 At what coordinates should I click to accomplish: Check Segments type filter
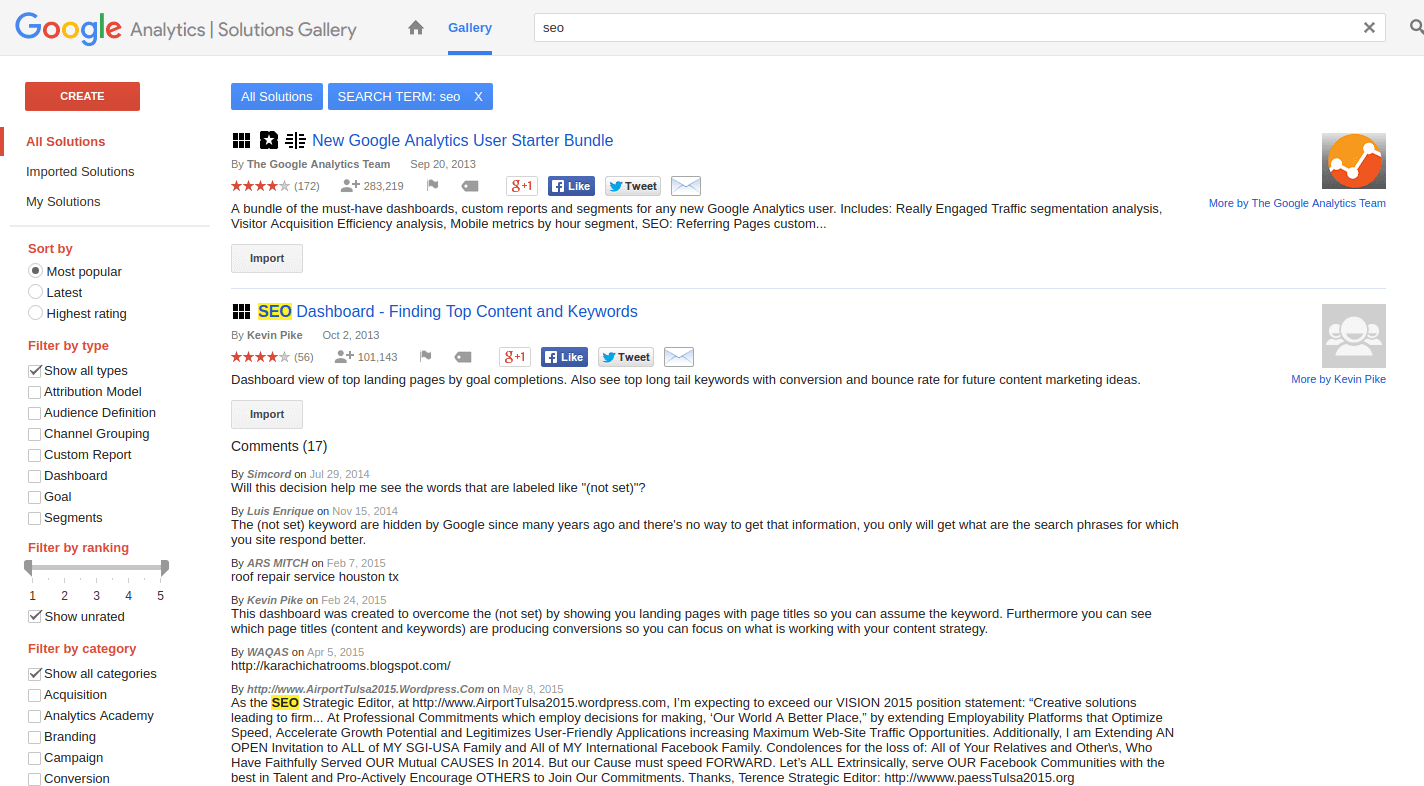click(35, 518)
